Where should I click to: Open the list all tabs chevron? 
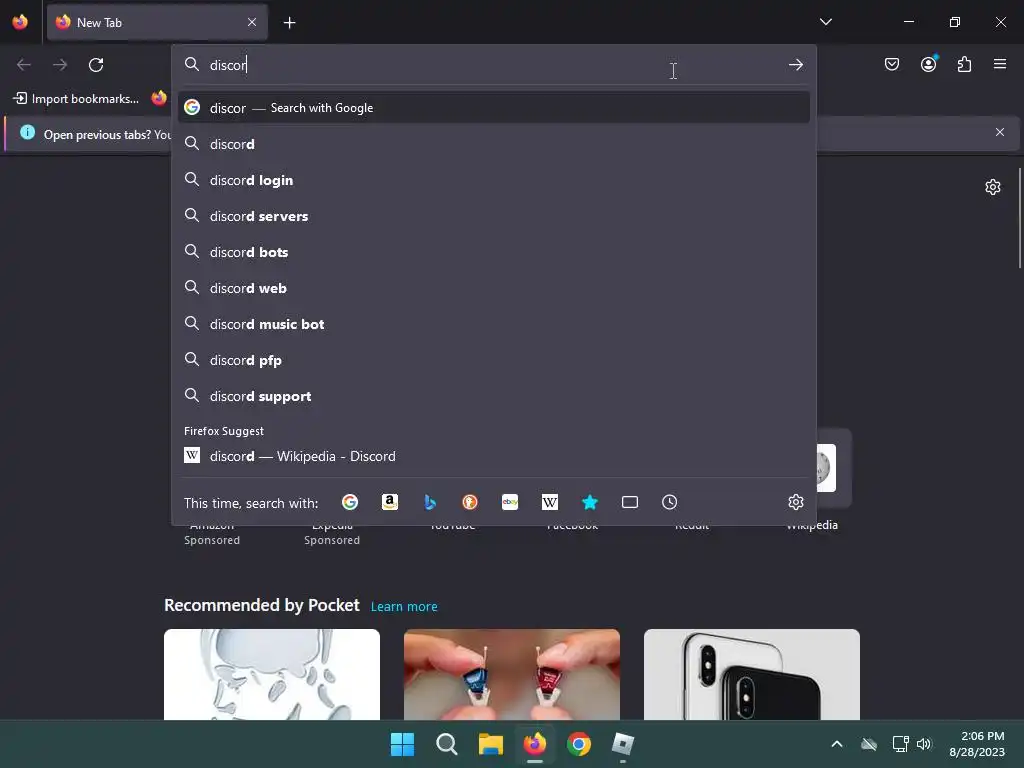click(x=825, y=22)
